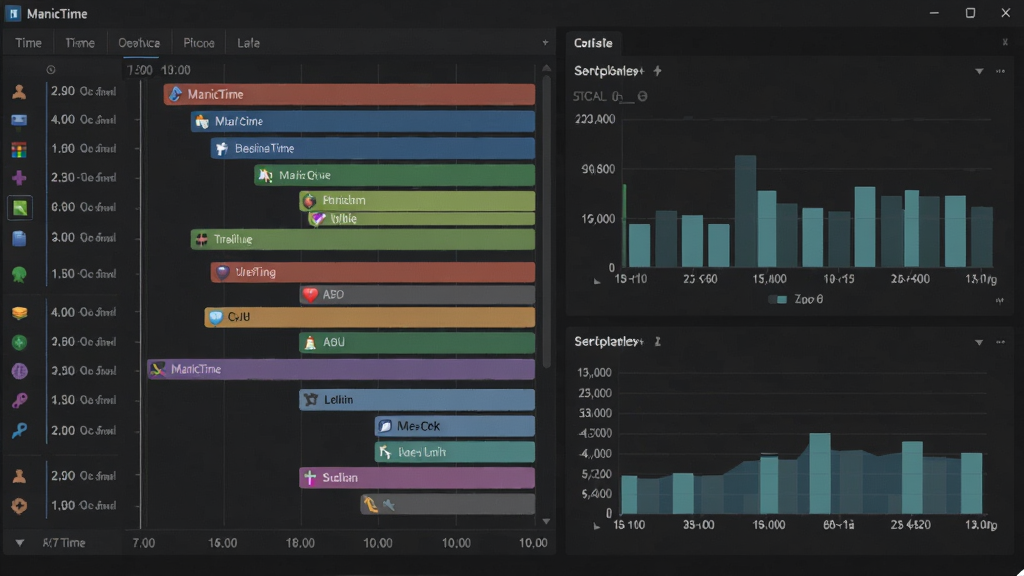Viewport: 1024px width, 576px height.
Task: Select the red ManicTime timeline bar
Action: point(349,94)
